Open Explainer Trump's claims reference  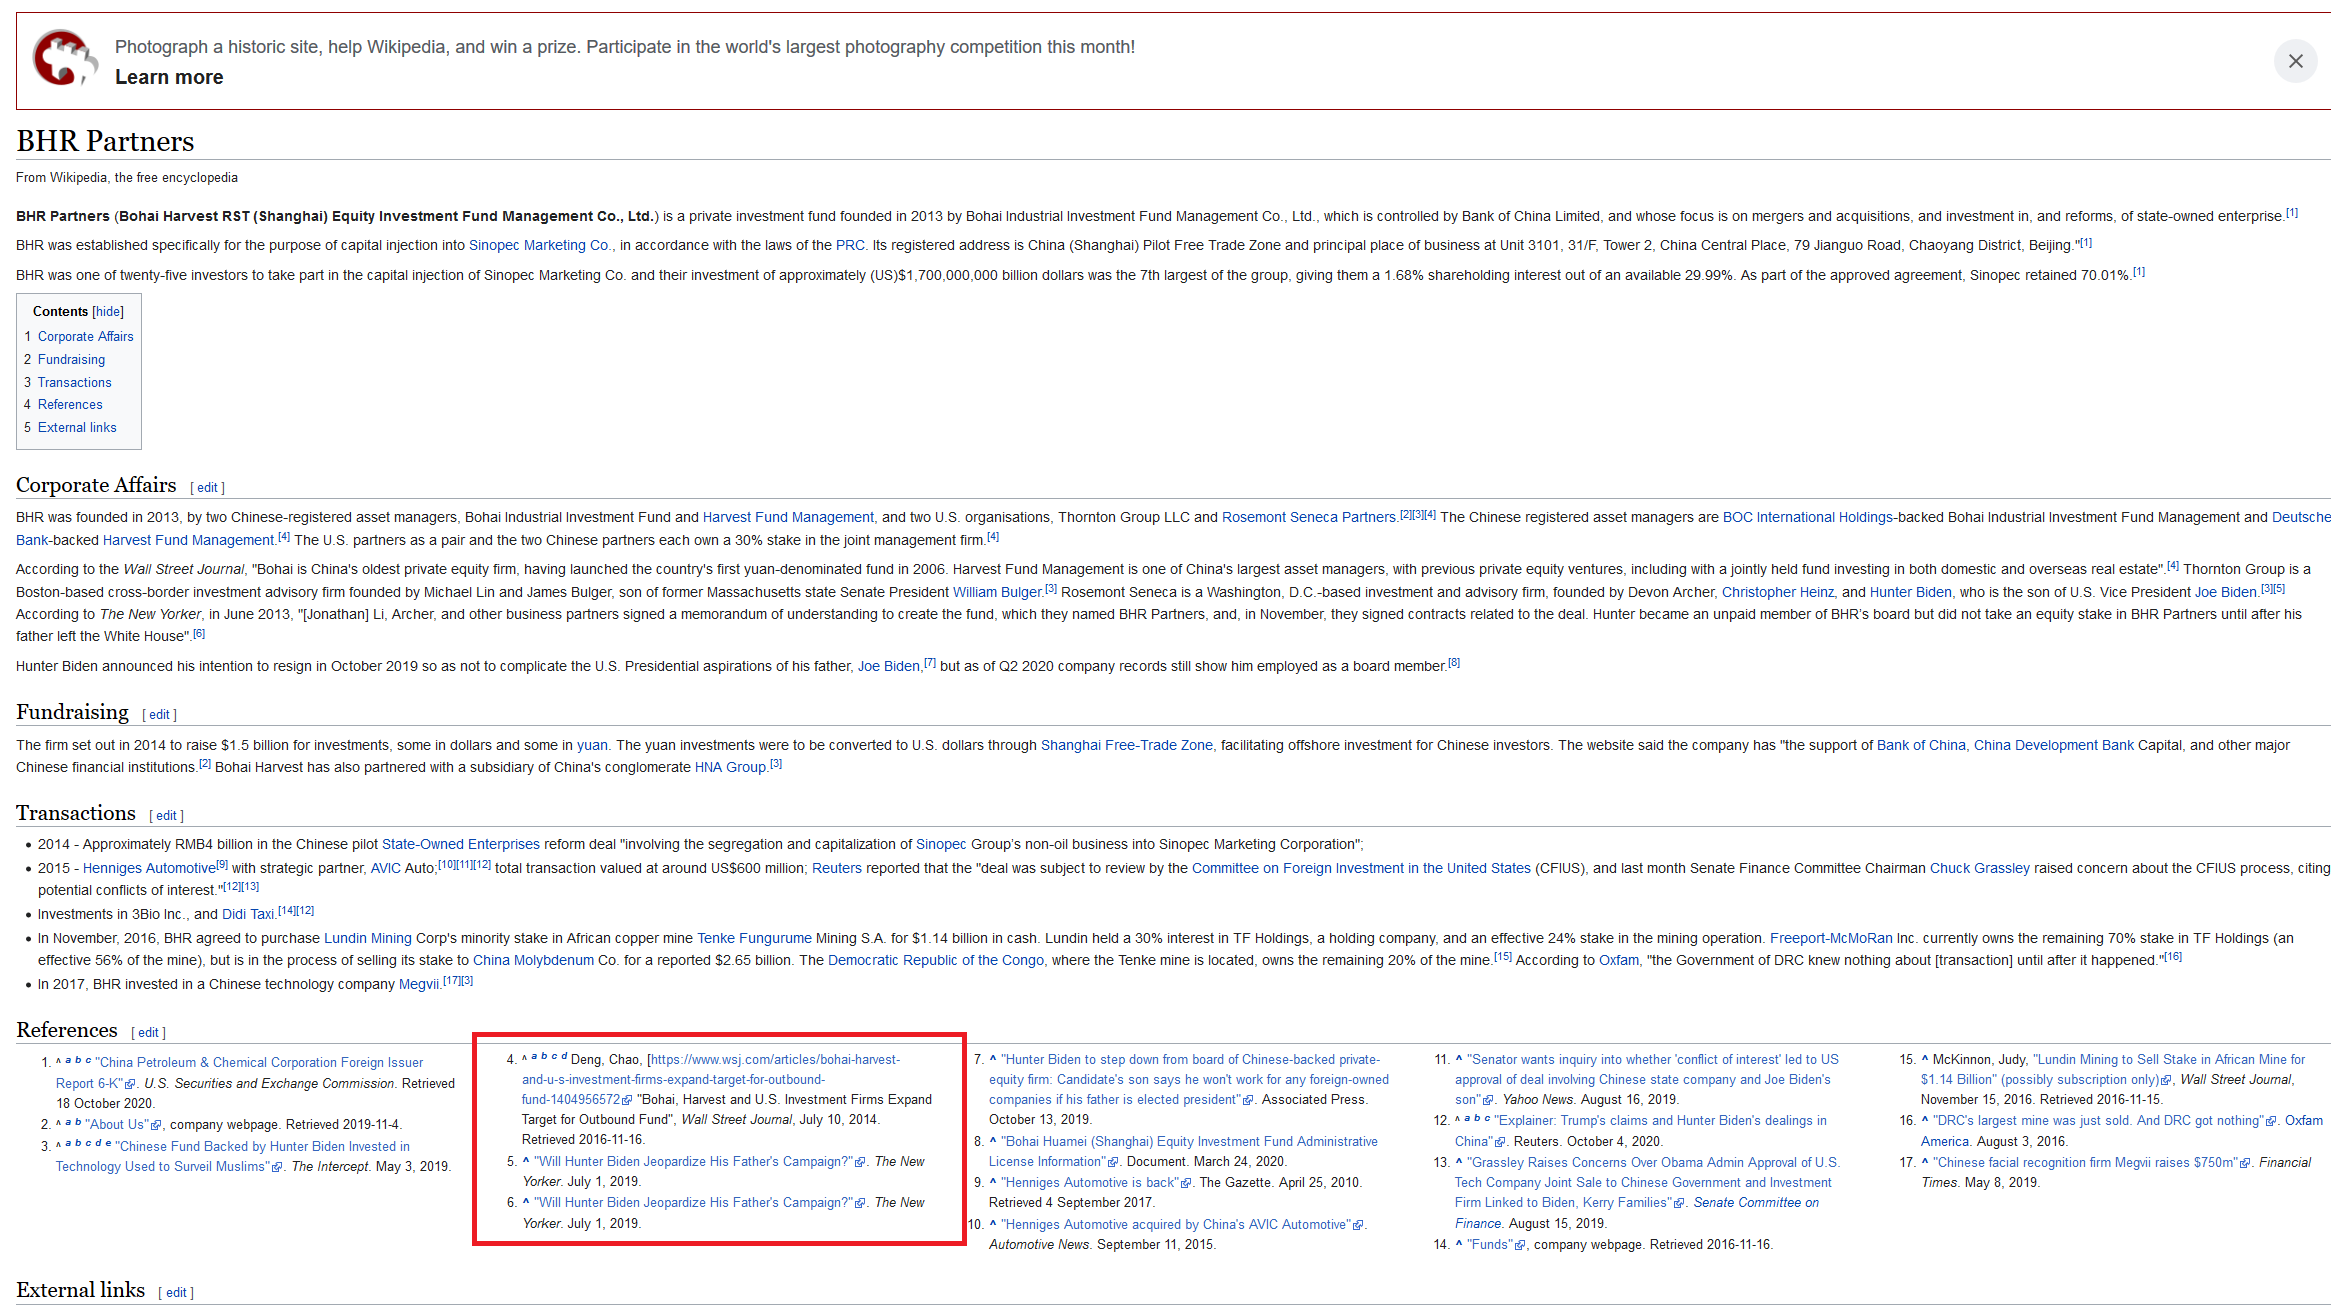pyautogui.click(x=1641, y=1131)
